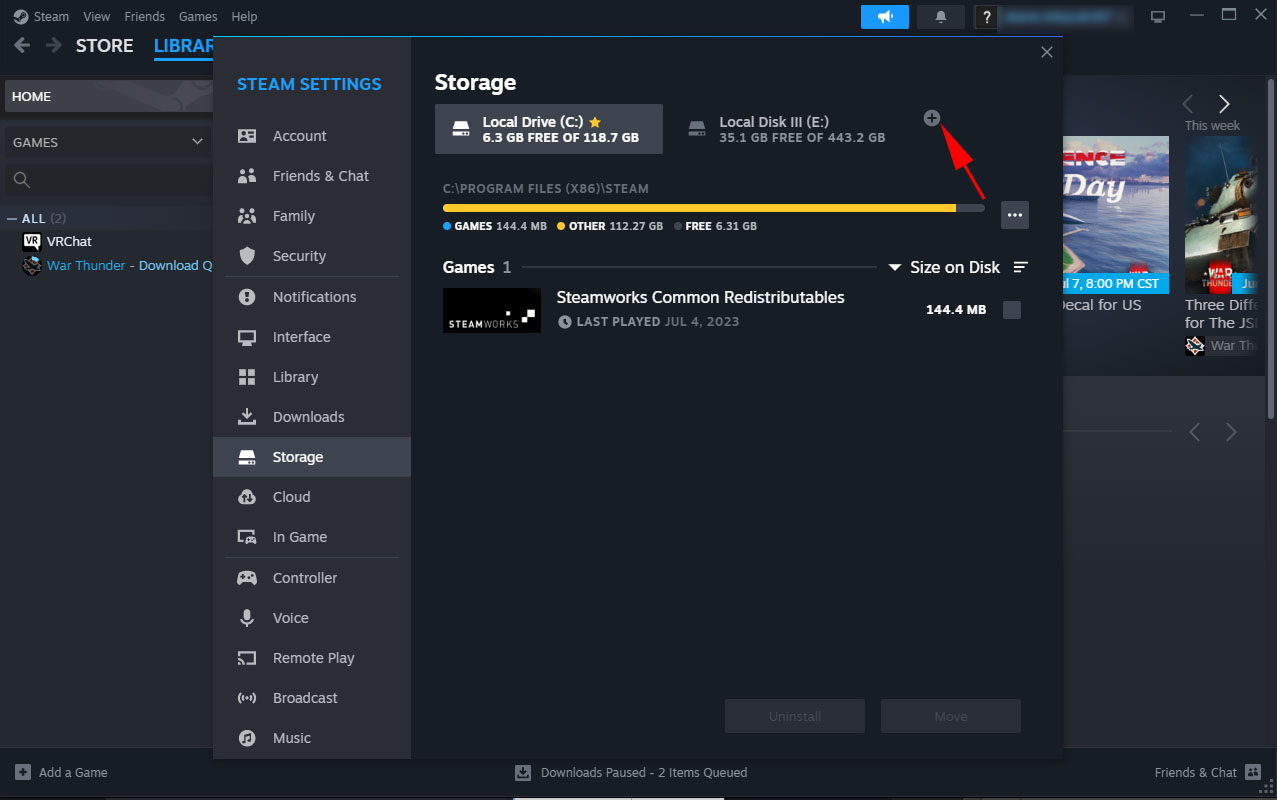Click the sort lines icon beside Size on Disk
1277x800 pixels.
click(x=1020, y=267)
